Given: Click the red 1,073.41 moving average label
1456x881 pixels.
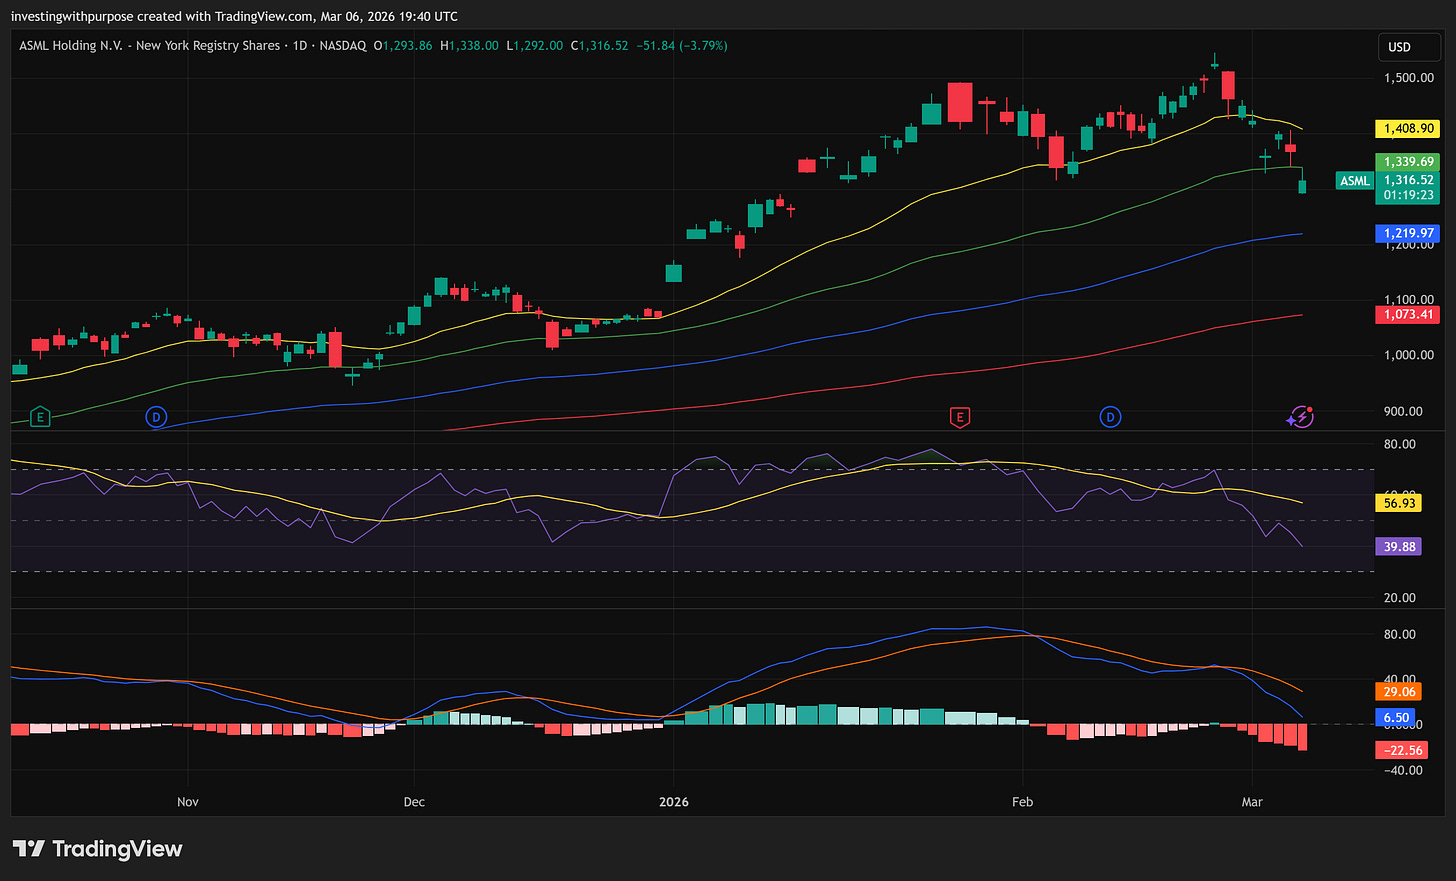Looking at the screenshot, I should (1408, 314).
